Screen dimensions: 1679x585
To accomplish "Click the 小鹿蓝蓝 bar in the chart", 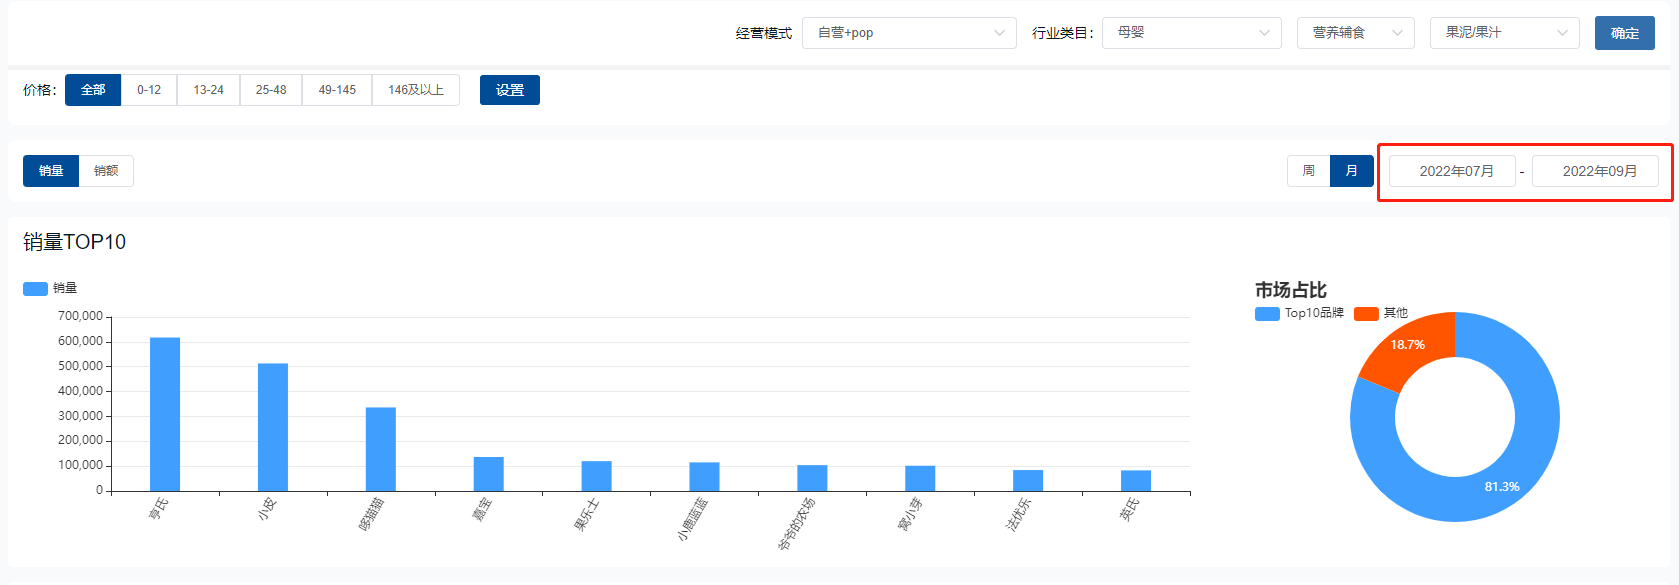I will [x=704, y=477].
